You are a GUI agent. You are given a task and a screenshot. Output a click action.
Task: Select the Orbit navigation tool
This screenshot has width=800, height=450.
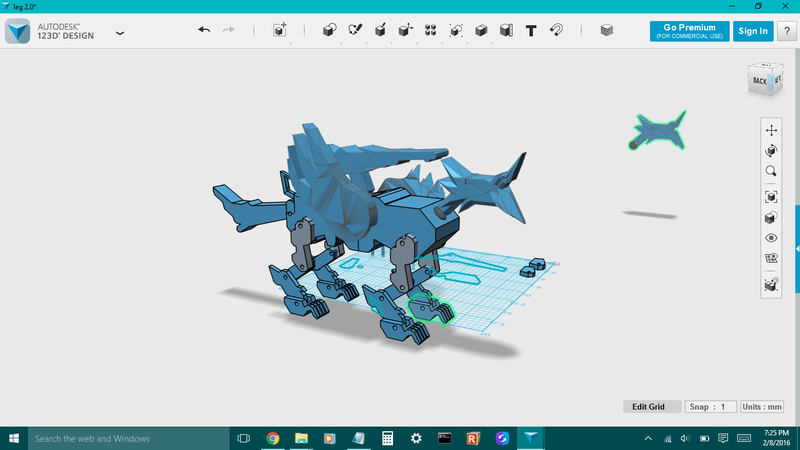click(x=771, y=151)
